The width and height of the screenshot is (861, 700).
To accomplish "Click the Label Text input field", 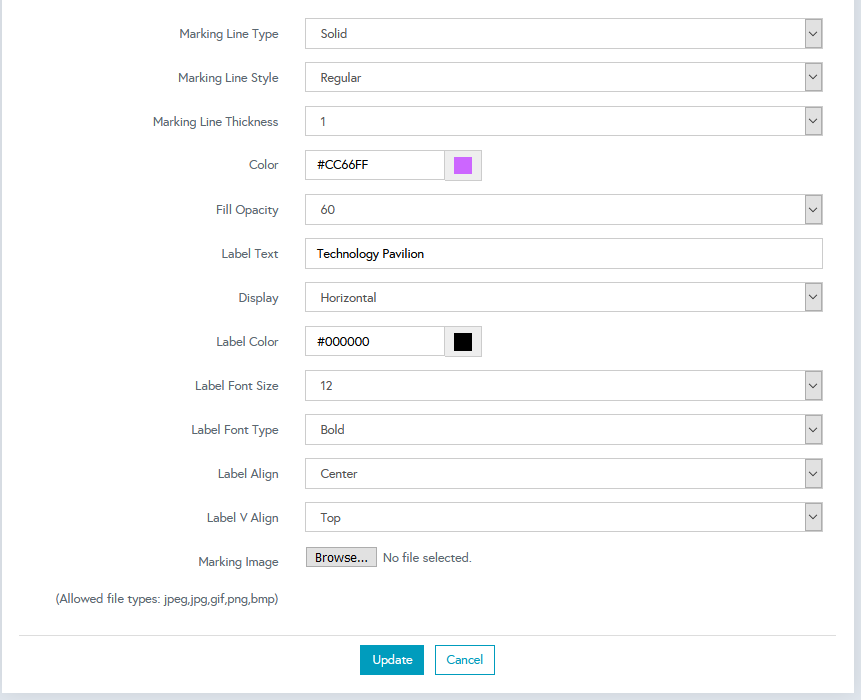I will pos(563,254).
